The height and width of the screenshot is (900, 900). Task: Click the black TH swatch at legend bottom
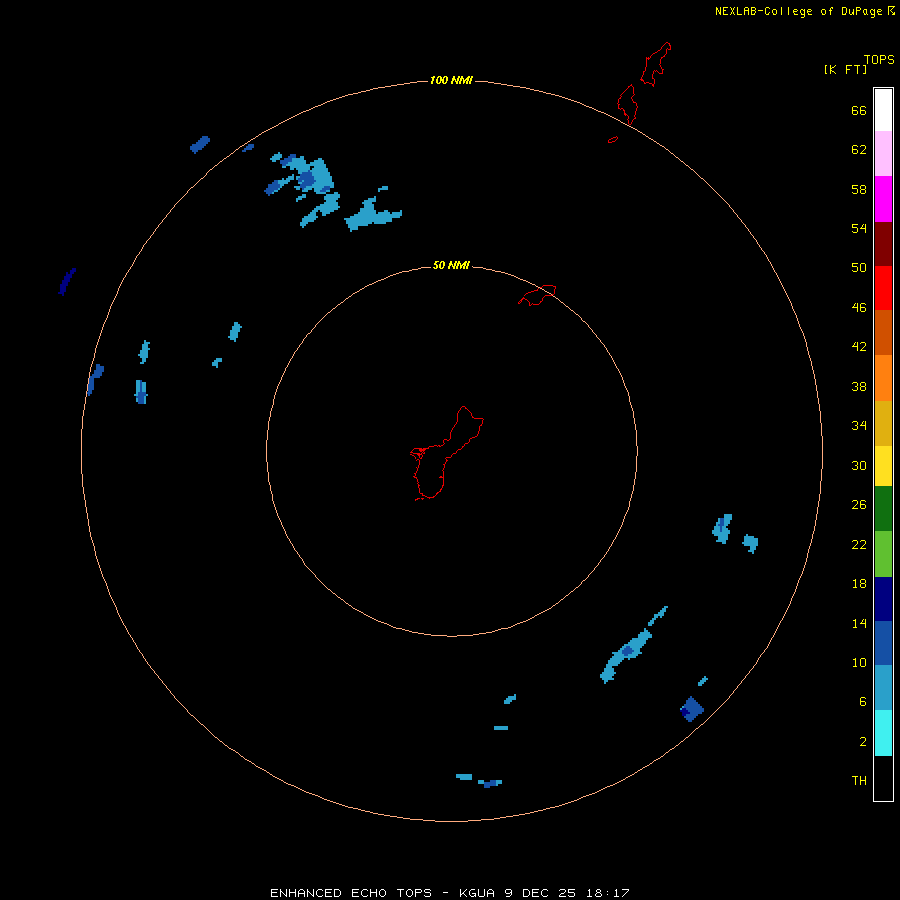point(883,778)
